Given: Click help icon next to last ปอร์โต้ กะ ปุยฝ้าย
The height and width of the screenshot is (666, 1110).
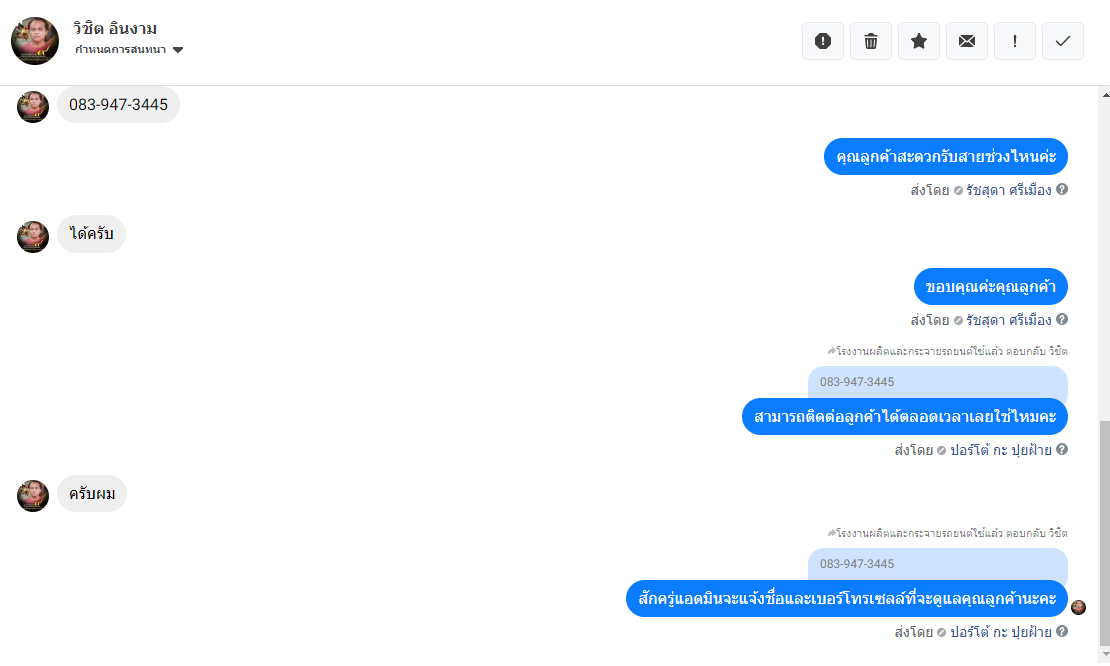Looking at the screenshot, I should tap(1062, 631).
